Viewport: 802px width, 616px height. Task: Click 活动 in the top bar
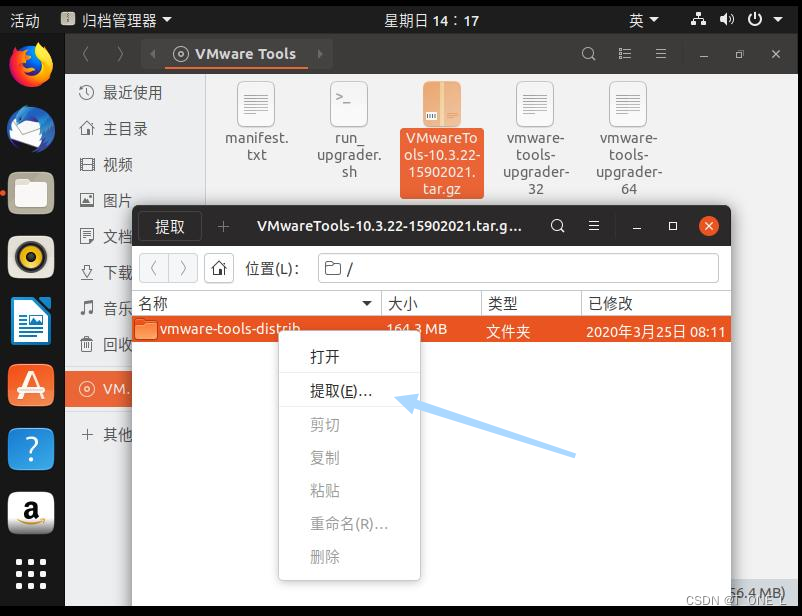(x=24, y=18)
